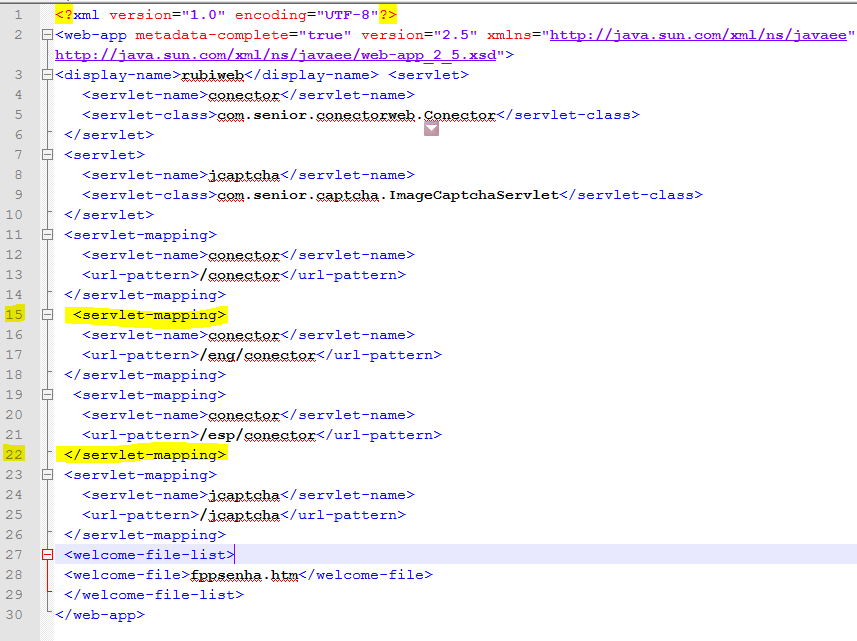This screenshot has width=857, height=641.
Task: Click the metadata-complete value "true"
Action: tap(325, 35)
